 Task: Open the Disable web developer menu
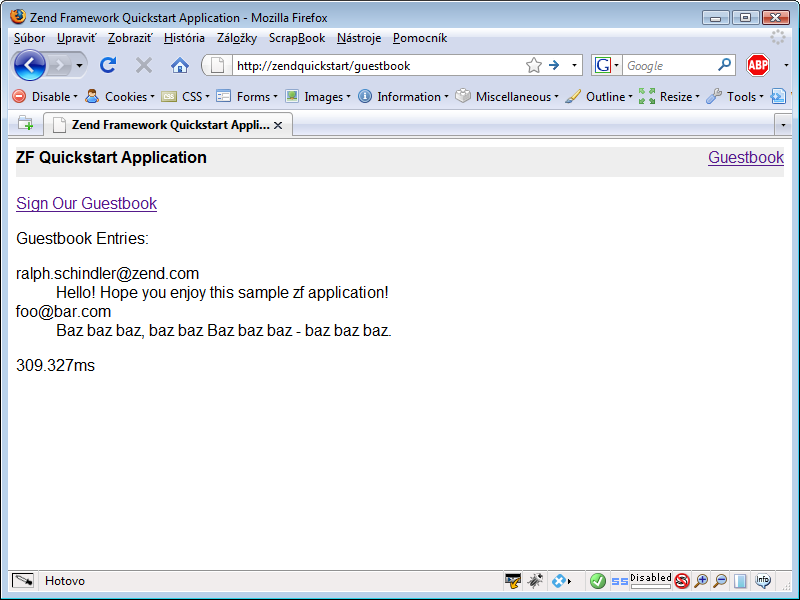pyautogui.click(x=45, y=96)
